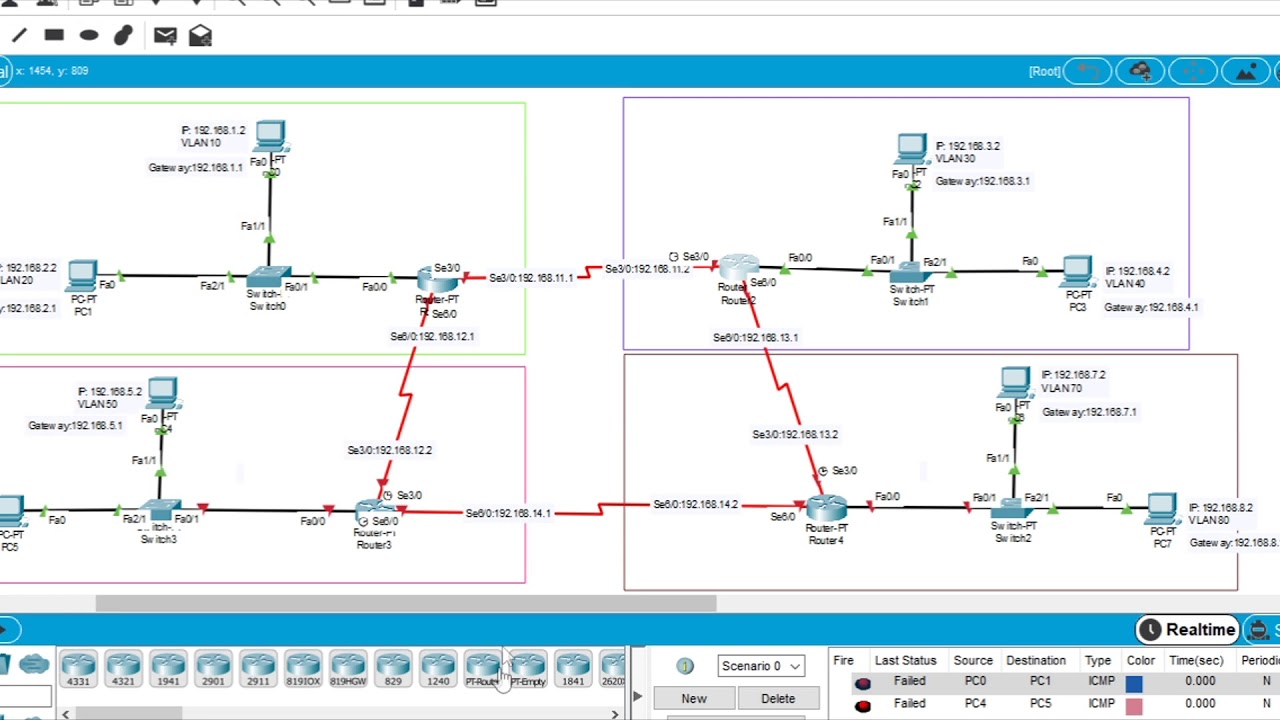Click the Source column header
This screenshot has width=1280, height=720.
(972, 661)
